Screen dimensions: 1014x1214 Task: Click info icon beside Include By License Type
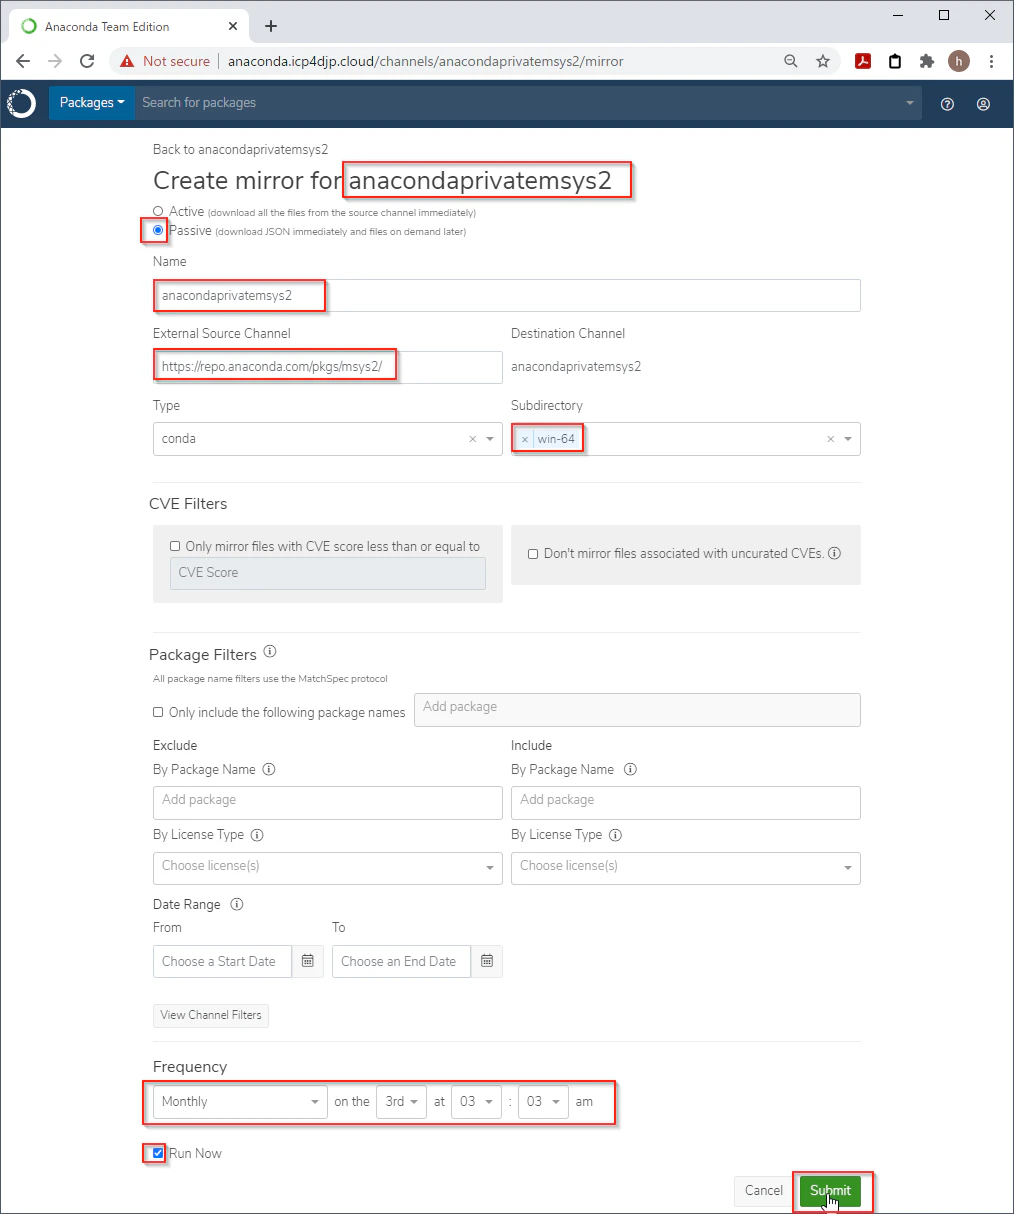pos(616,835)
